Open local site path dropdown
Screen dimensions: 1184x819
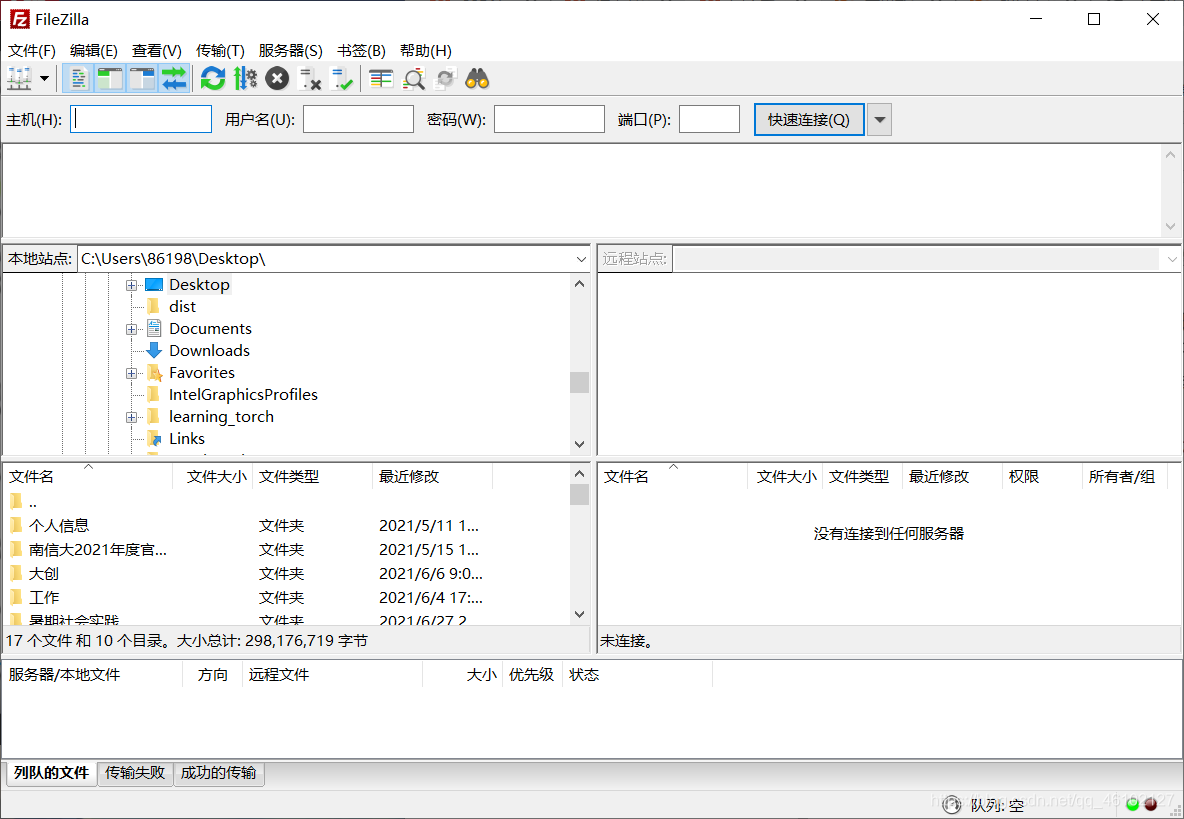click(581, 259)
